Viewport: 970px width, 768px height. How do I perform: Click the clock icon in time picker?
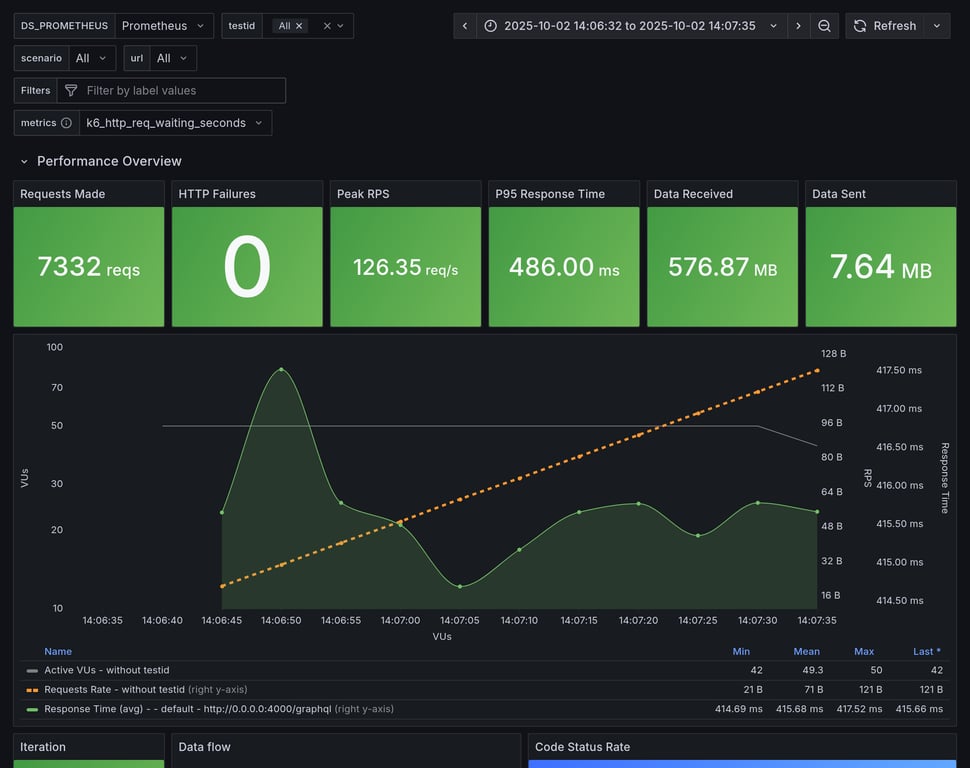pos(490,26)
